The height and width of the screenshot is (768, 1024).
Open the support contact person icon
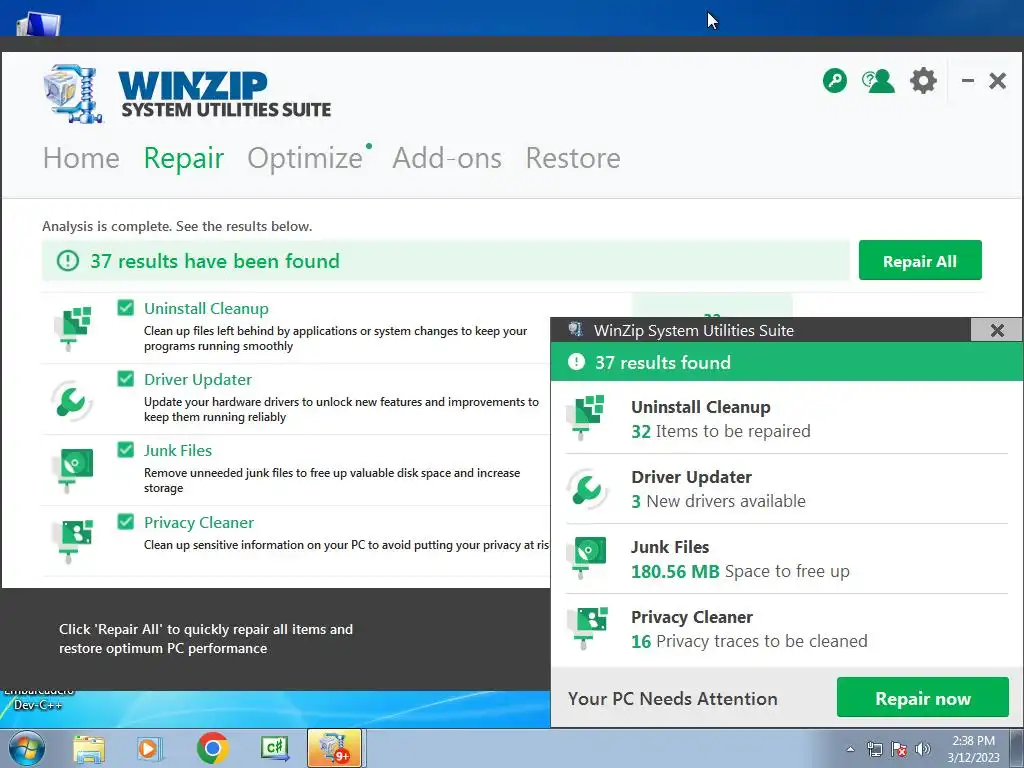(x=878, y=81)
